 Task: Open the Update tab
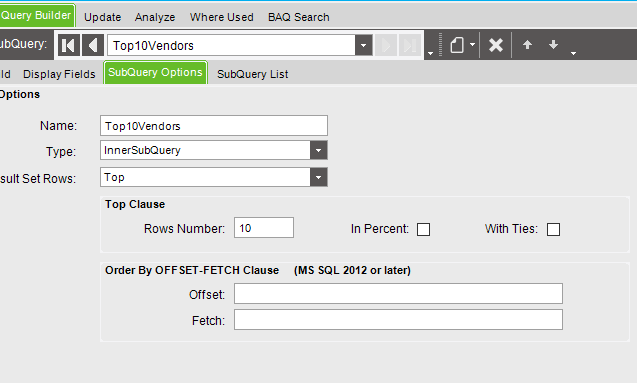102,17
